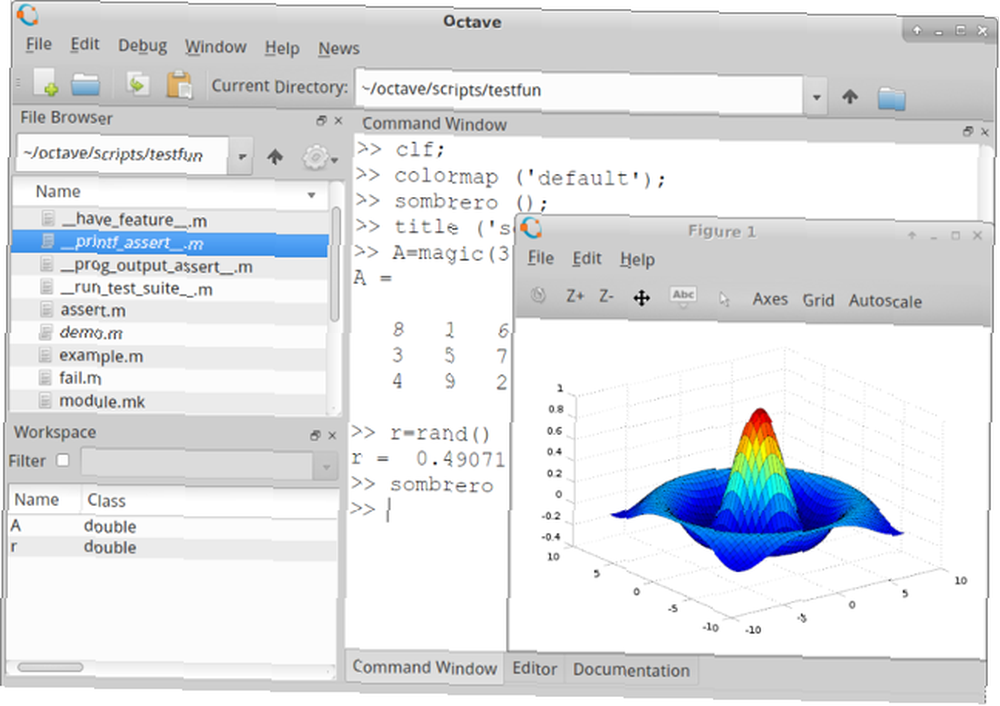
Task: Click the Class column header in Workspace
Action: [x=210, y=501]
